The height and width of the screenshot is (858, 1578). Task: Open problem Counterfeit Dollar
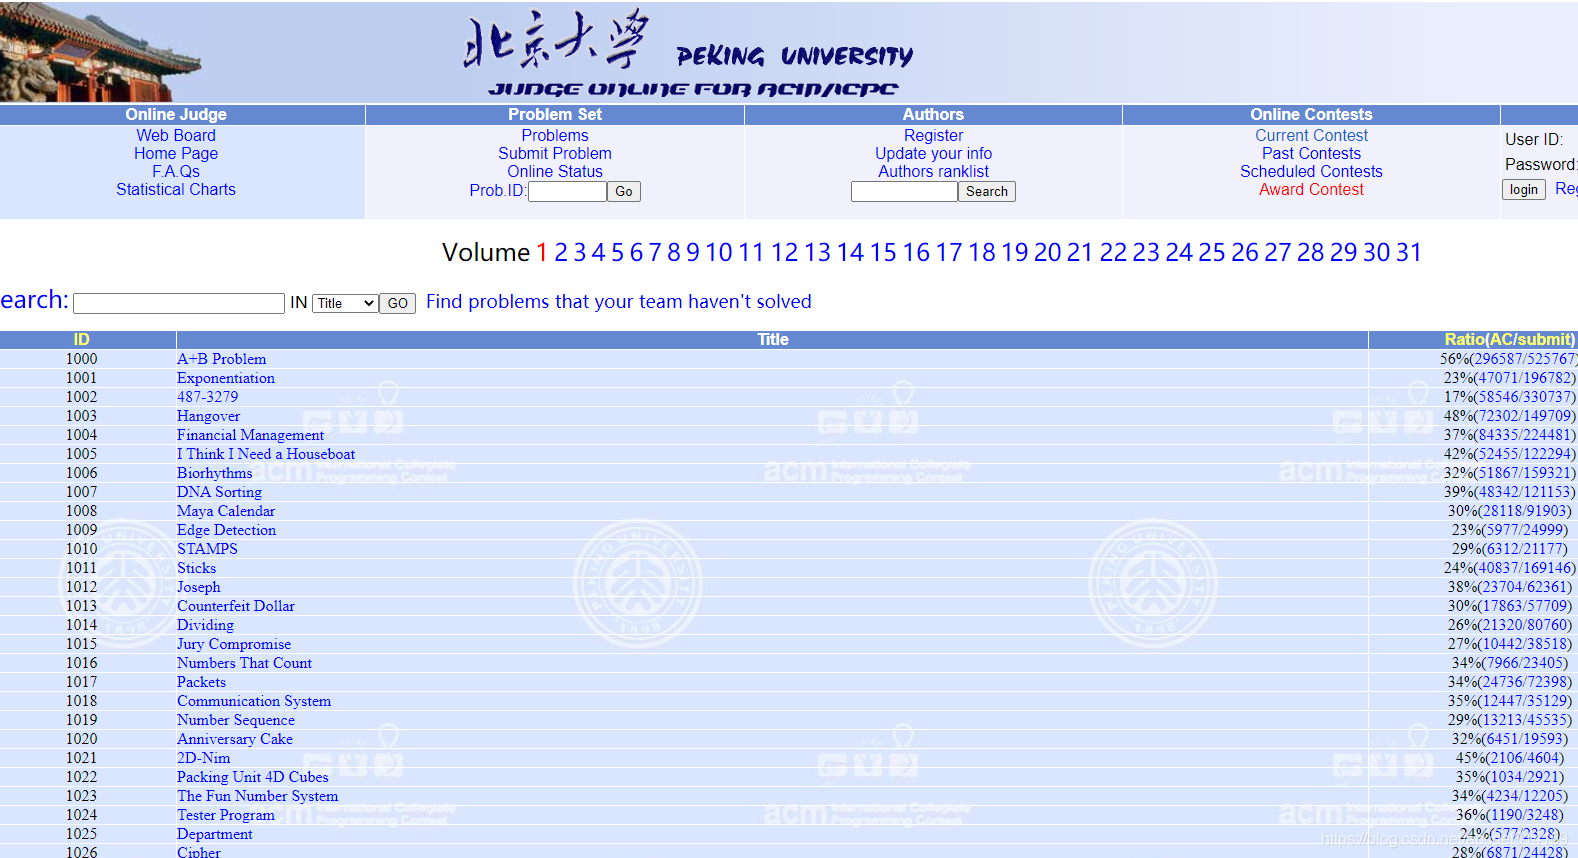pyautogui.click(x=236, y=606)
